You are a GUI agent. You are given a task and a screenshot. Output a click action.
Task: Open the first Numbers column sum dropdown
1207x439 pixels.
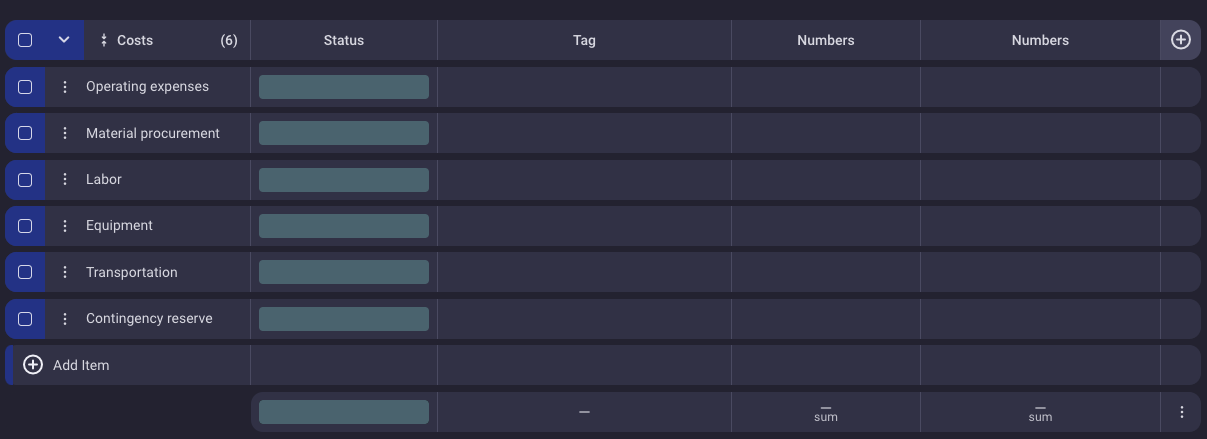825,412
